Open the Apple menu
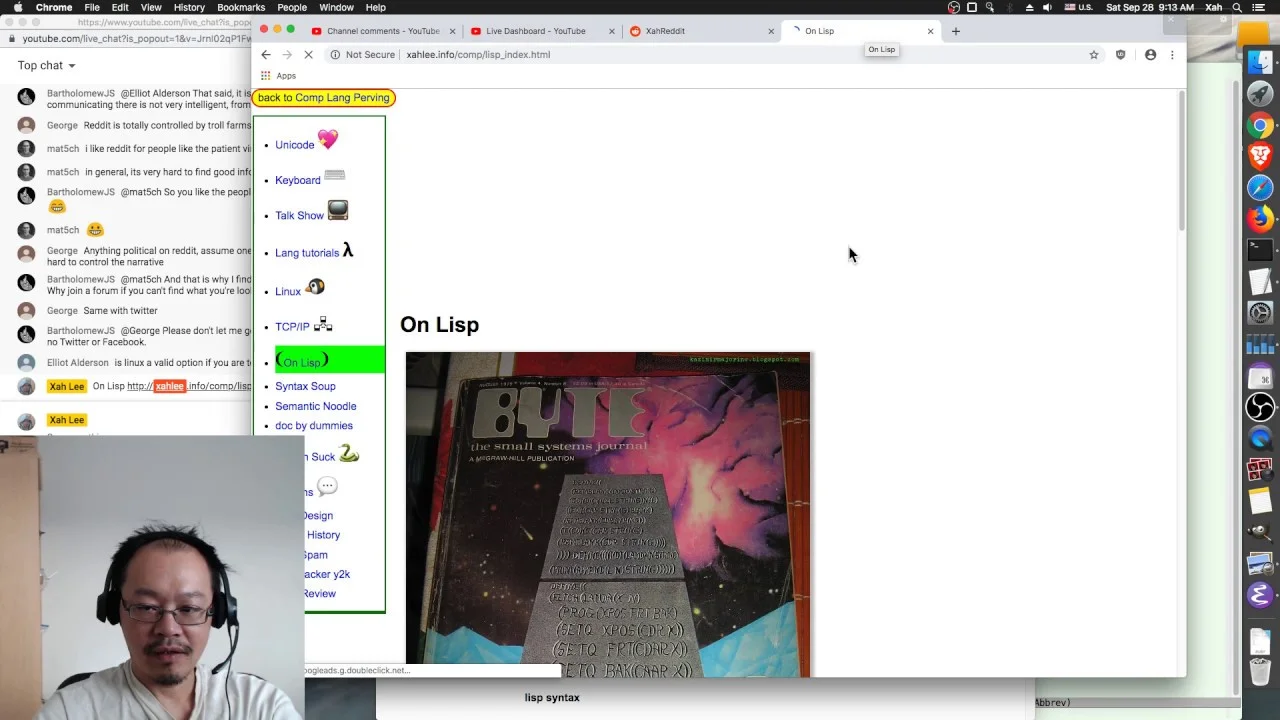 pyautogui.click(x=18, y=7)
